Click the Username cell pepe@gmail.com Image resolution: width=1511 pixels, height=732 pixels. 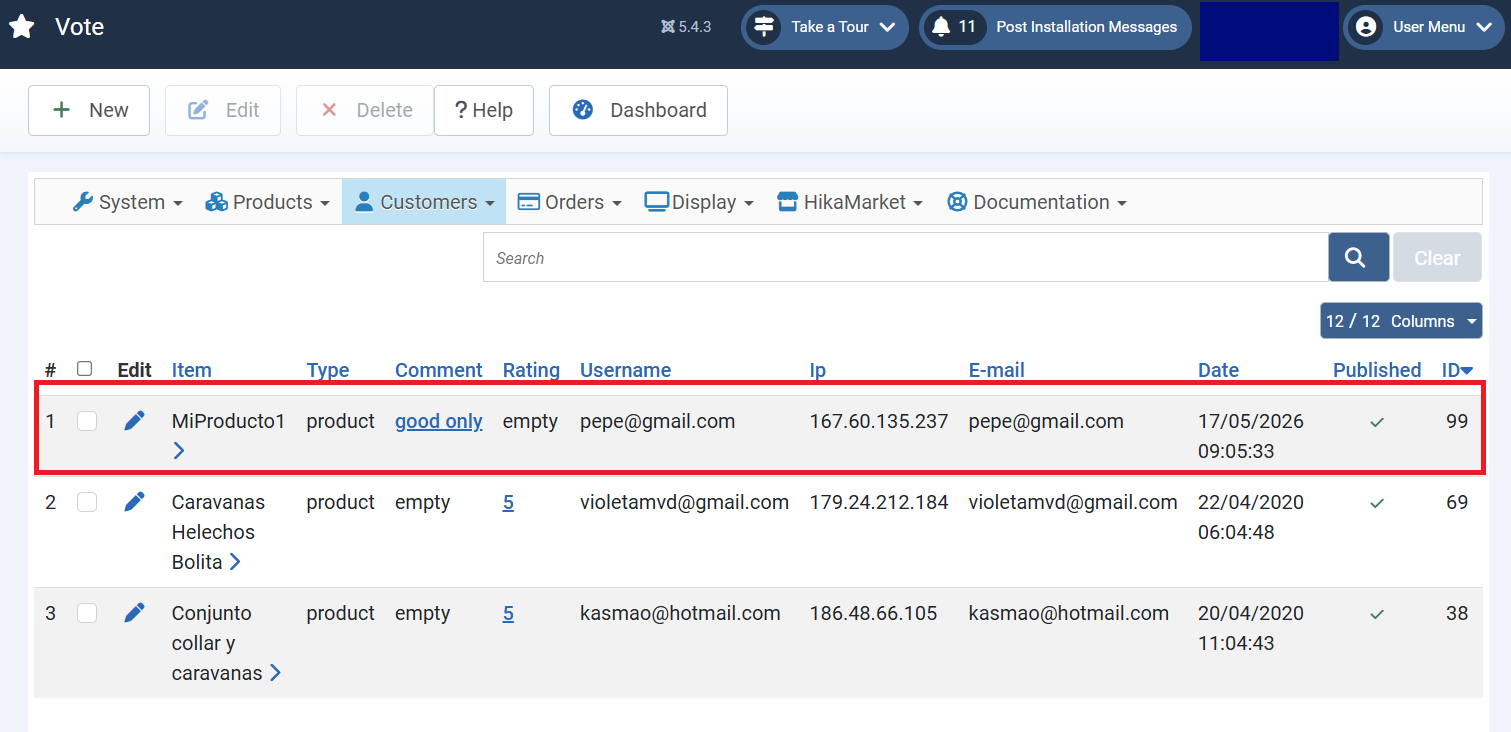[658, 421]
